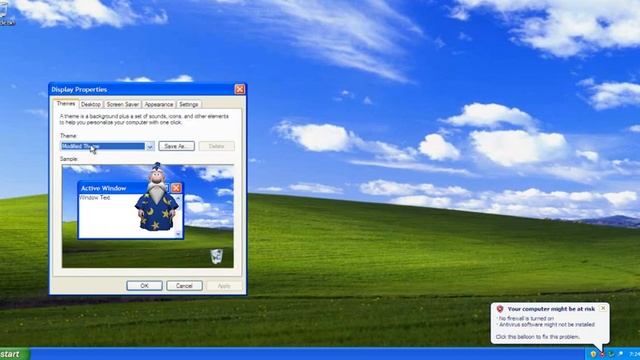Close the security warning balloon

click(603, 308)
